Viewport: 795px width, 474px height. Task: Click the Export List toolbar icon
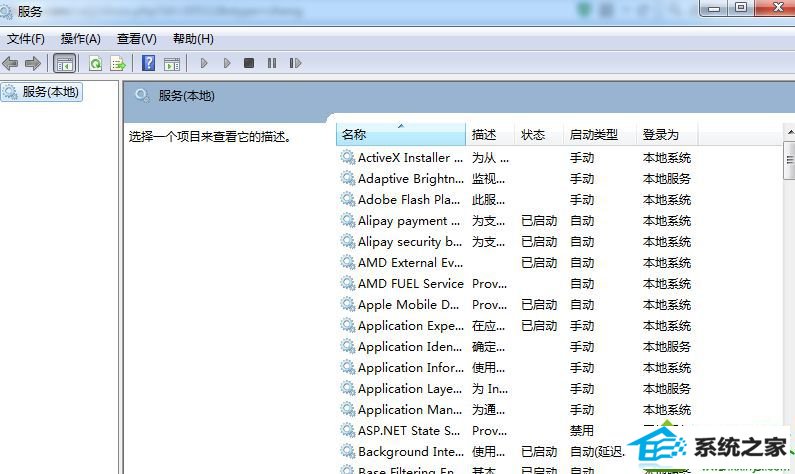(118, 63)
